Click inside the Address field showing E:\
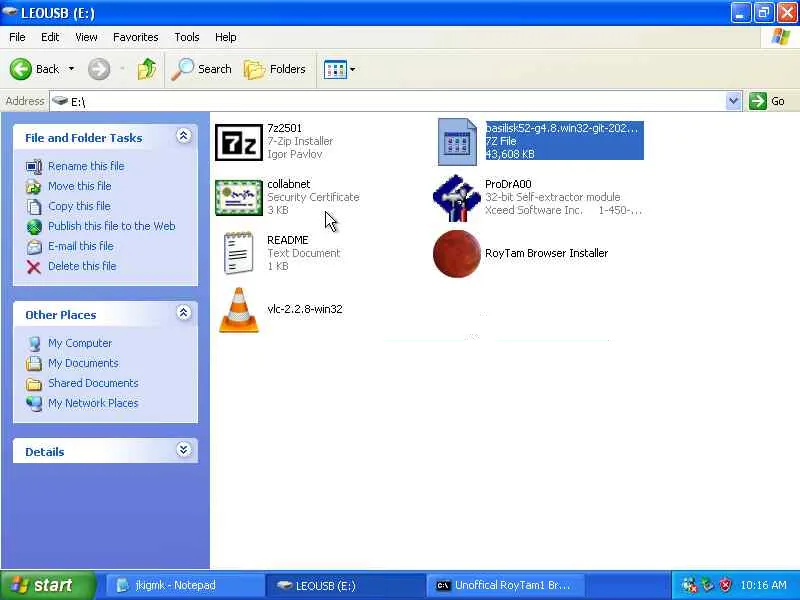The image size is (800, 600). pos(388,101)
